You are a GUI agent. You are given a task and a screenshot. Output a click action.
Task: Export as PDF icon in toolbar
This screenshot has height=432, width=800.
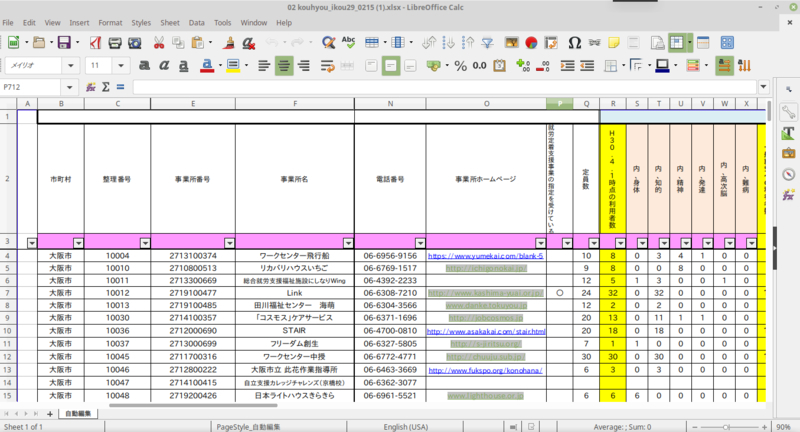pyautogui.click(x=95, y=43)
